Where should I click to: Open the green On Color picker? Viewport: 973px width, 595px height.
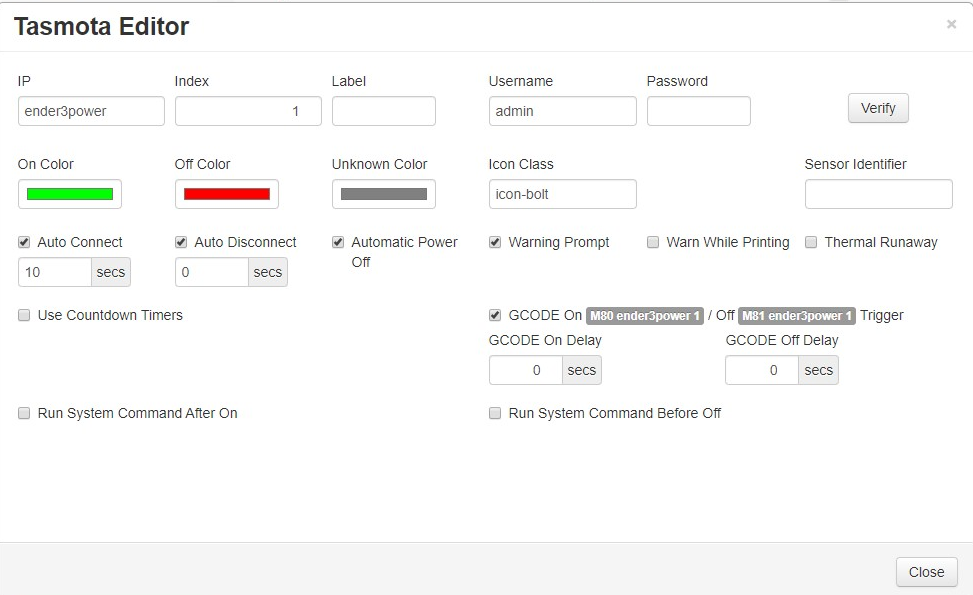[x=70, y=194]
